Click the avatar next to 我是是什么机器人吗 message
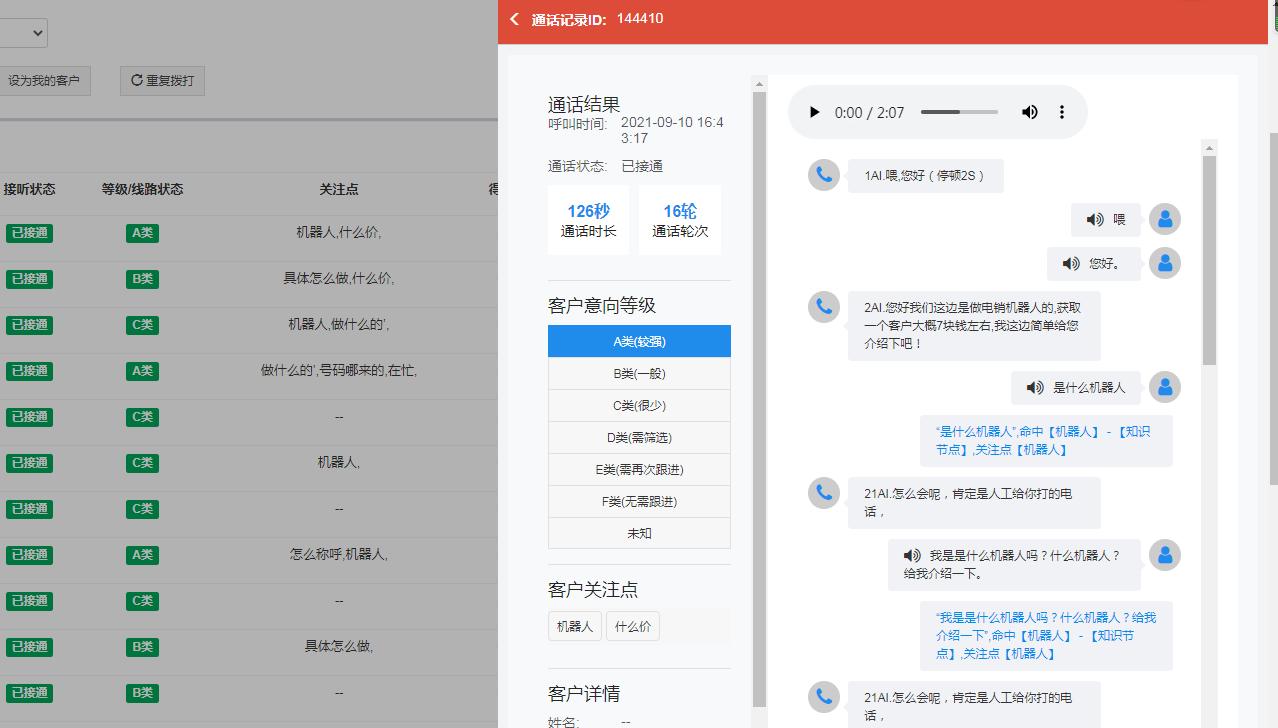The height and width of the screenshot is (728, 1278). pos(1165,555)
